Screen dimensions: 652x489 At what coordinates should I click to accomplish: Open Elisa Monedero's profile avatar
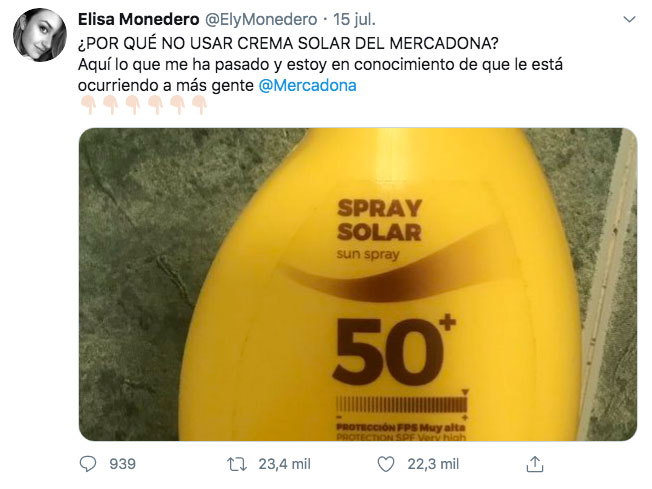point(40,35)
